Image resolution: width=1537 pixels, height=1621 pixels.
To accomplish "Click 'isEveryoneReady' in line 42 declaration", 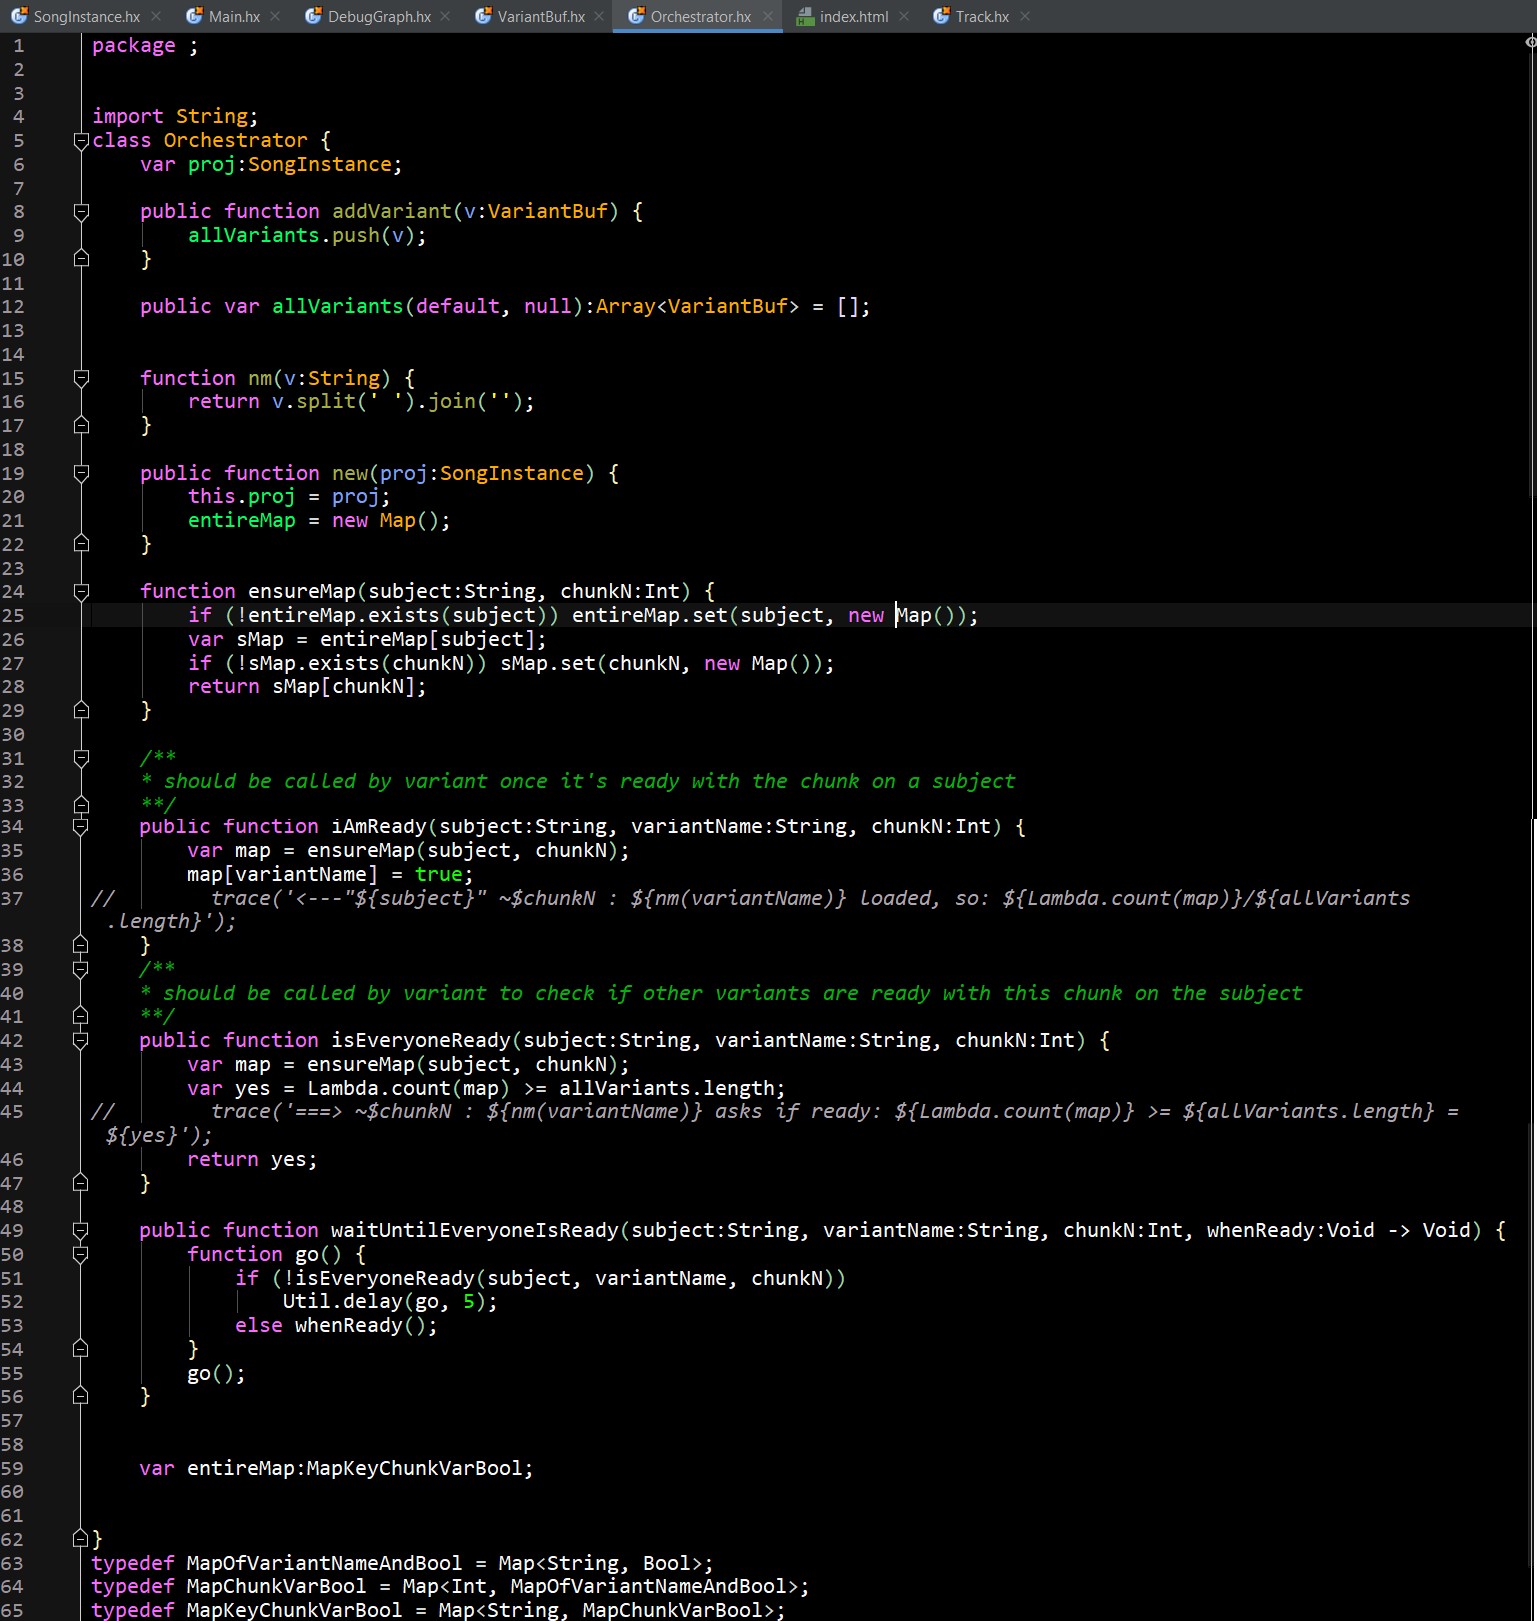I will point(421,1041).
